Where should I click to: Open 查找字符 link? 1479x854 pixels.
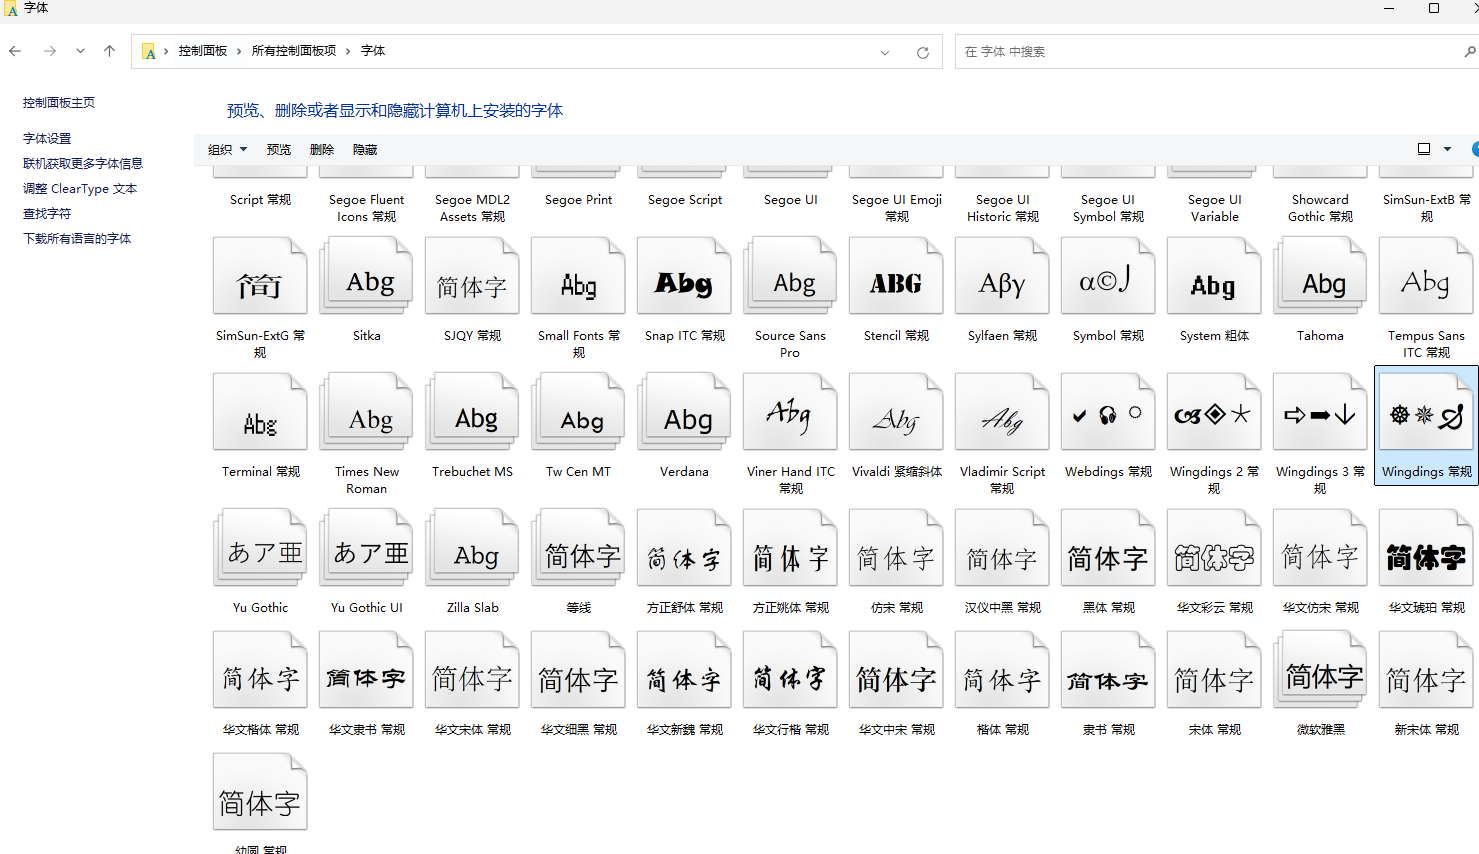pos(47,213)
